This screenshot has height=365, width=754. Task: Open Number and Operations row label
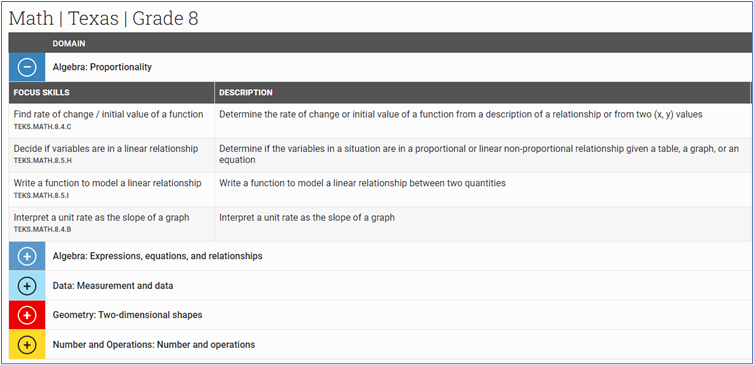(x=154, y=345)
